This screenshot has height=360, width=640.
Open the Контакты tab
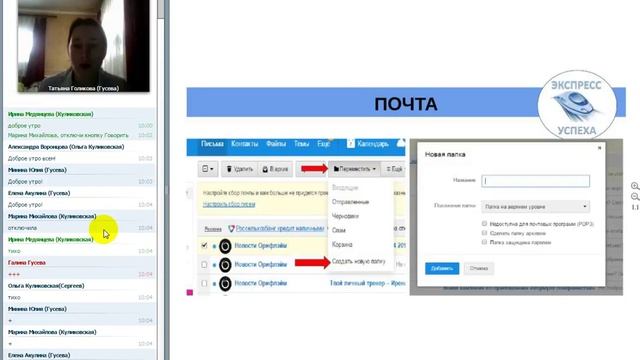(x=244, y=144)
